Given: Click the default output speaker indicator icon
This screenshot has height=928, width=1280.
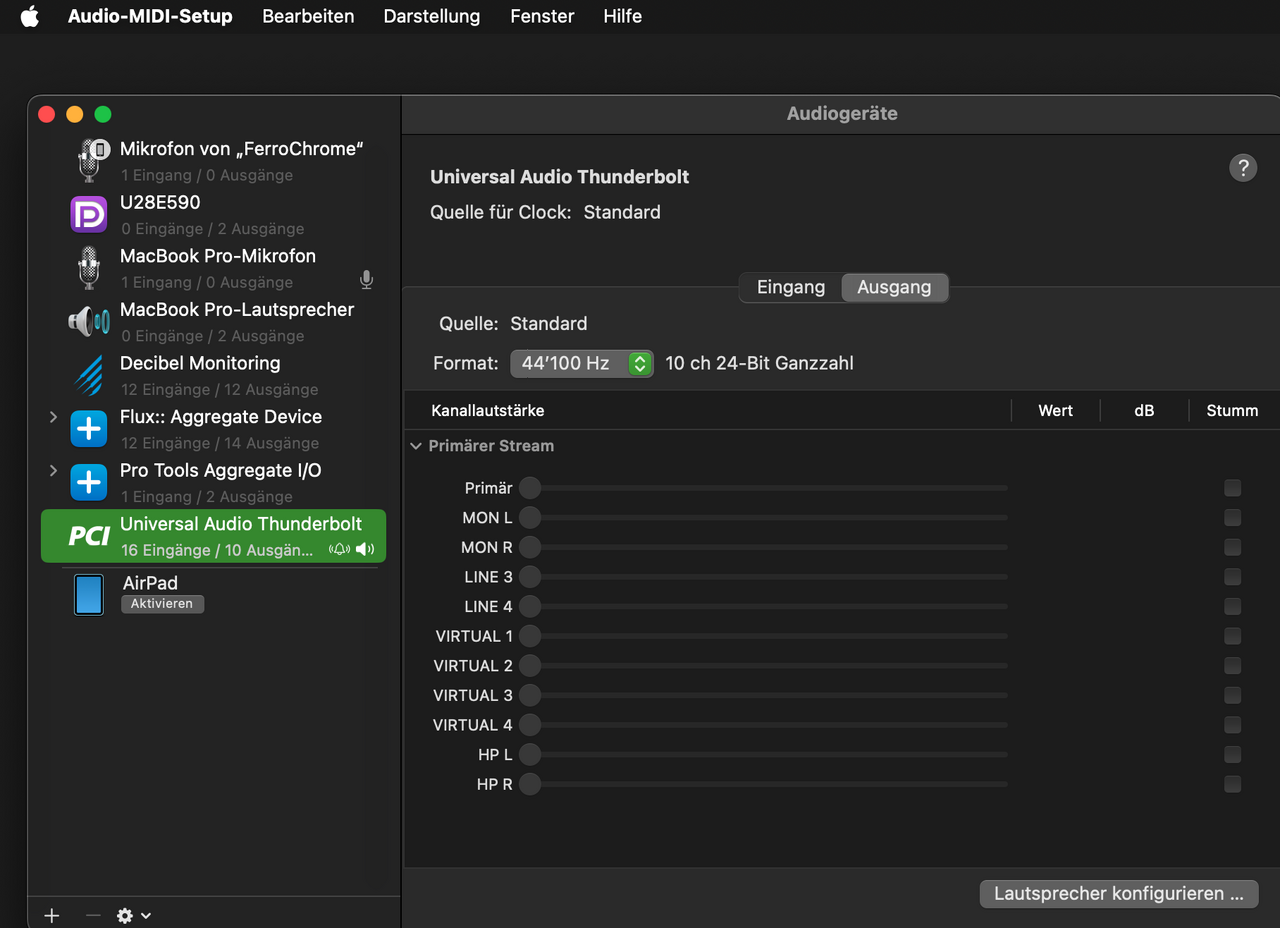Looking at the screenshot, I should (x=365, y=549).
